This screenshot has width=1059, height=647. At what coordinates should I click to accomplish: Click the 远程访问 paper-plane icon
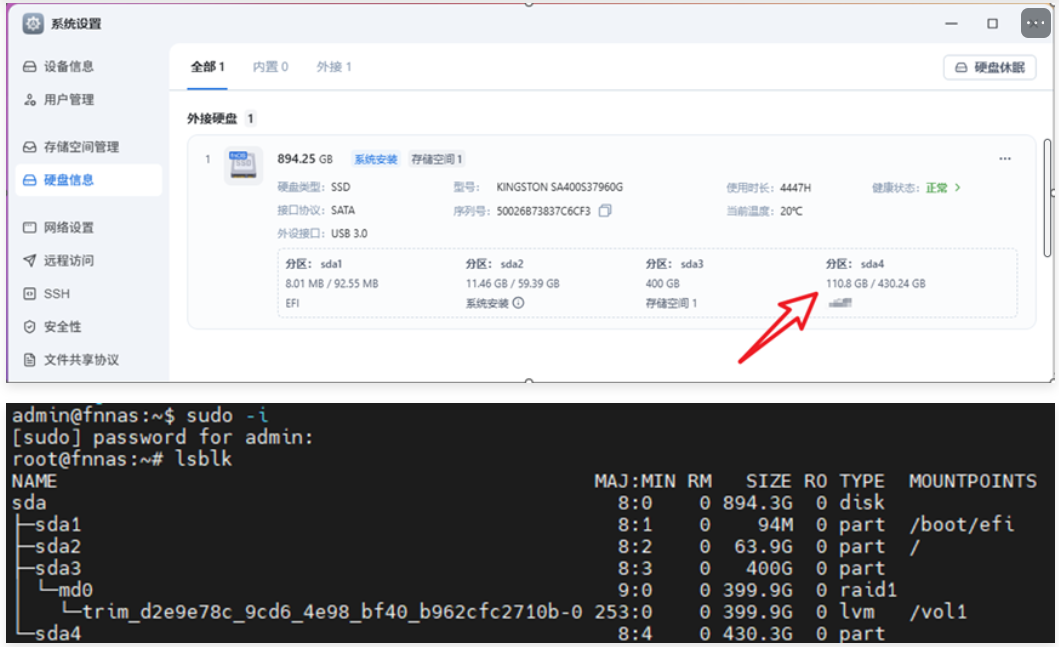click(30, 260)
